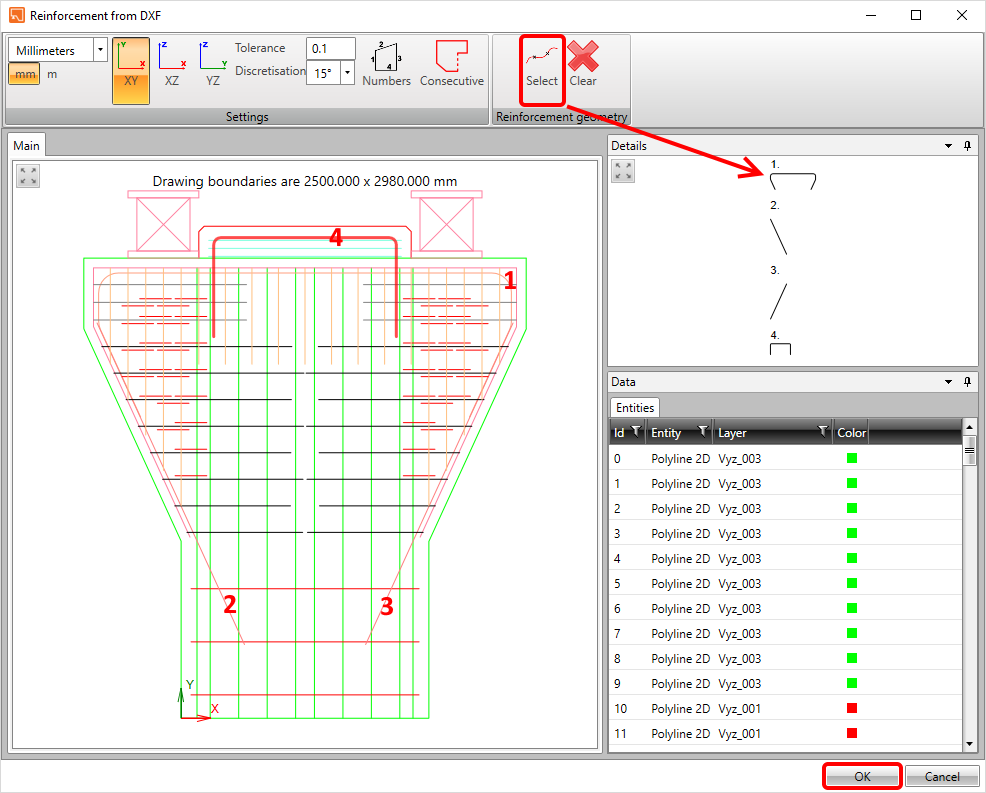Select the Entities tab

point(635,407)
